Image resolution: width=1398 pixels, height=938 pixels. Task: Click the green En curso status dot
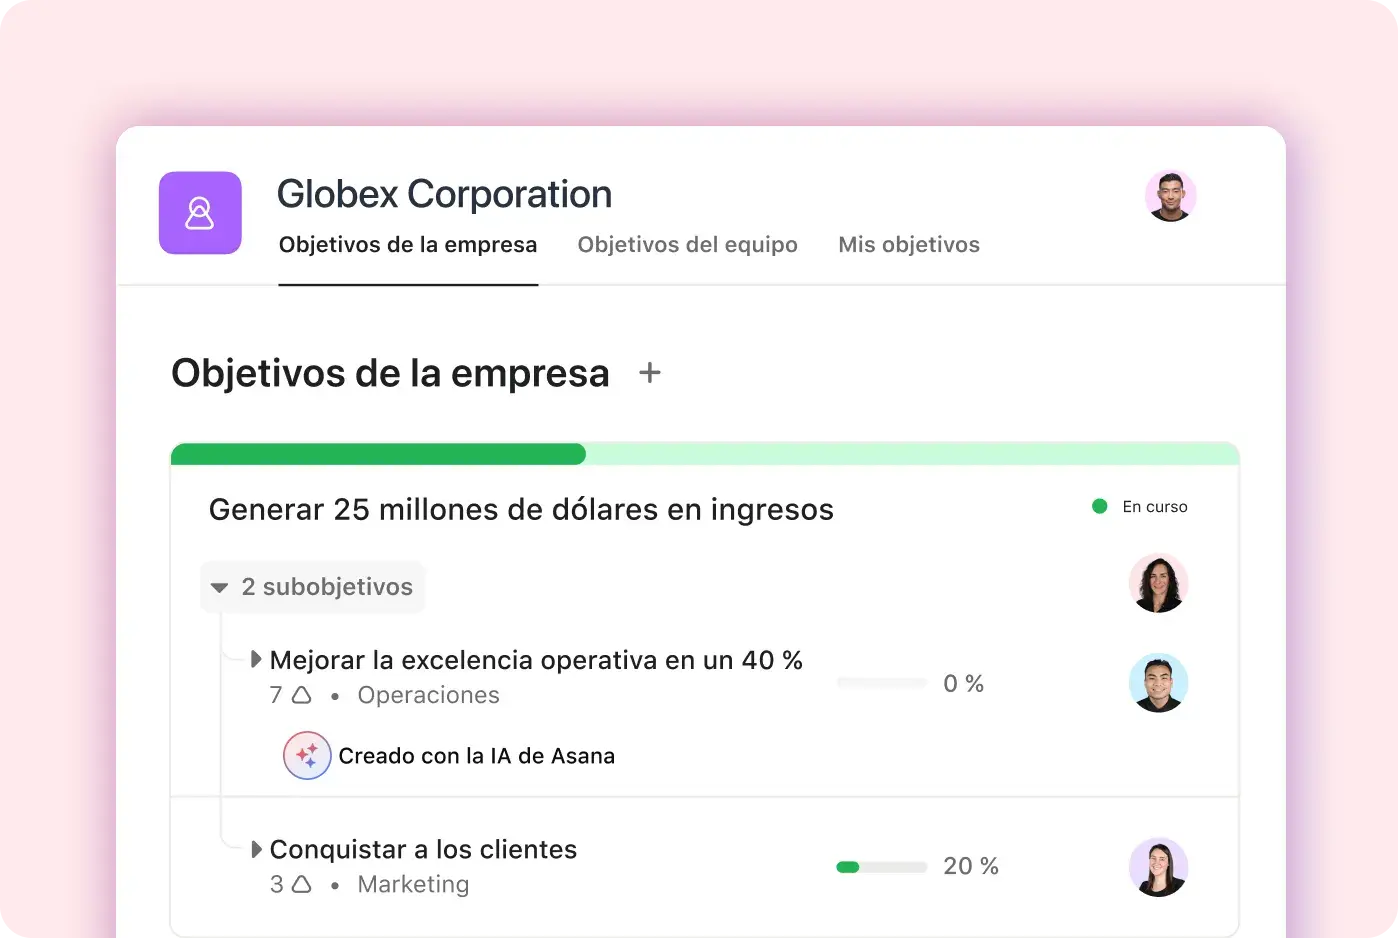(1099, 506)
